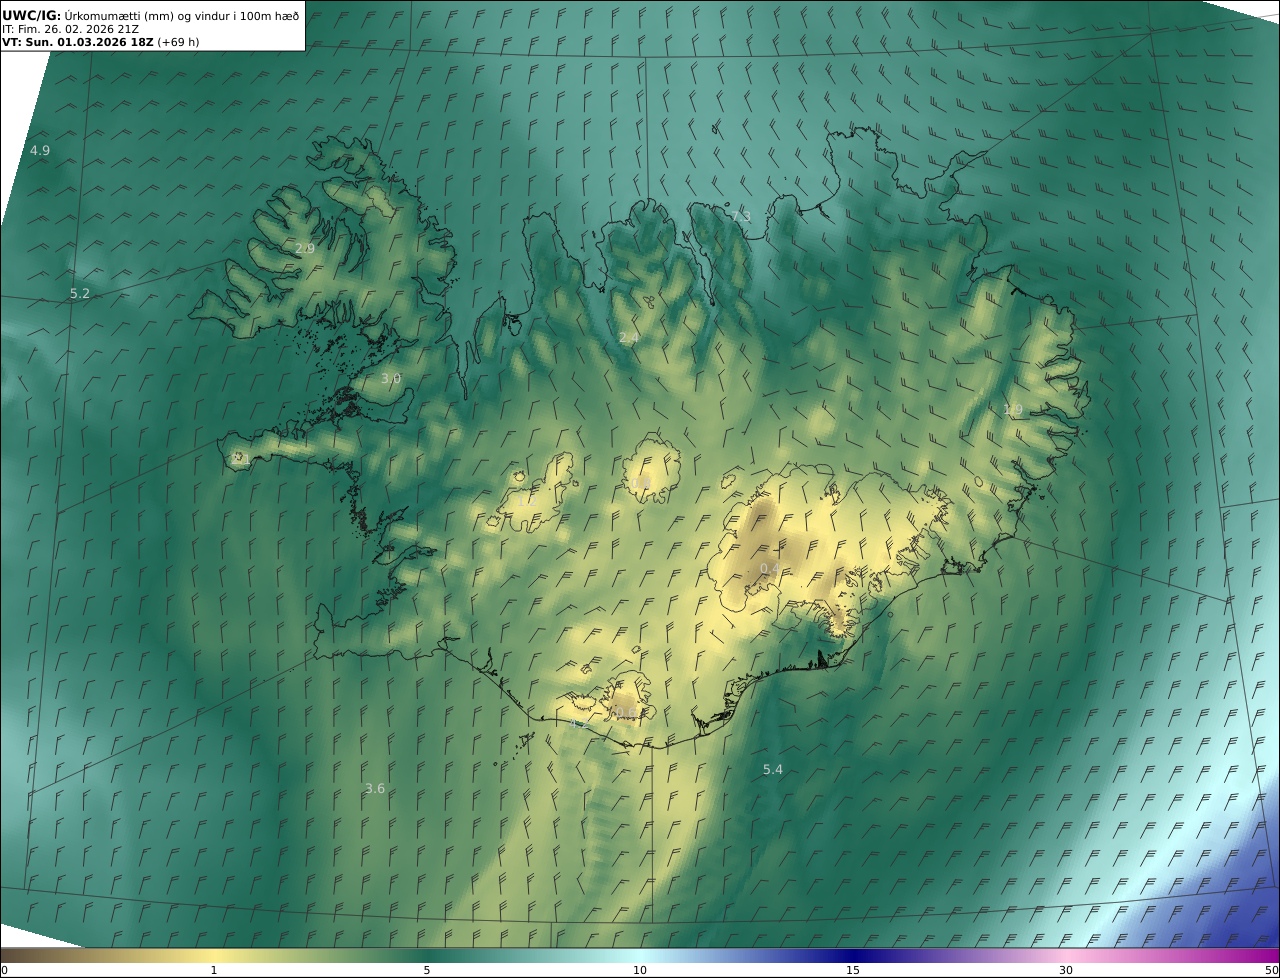Click the valid time 'VT: Sun. 01.03.2026 18Z'

coord(78,43)
